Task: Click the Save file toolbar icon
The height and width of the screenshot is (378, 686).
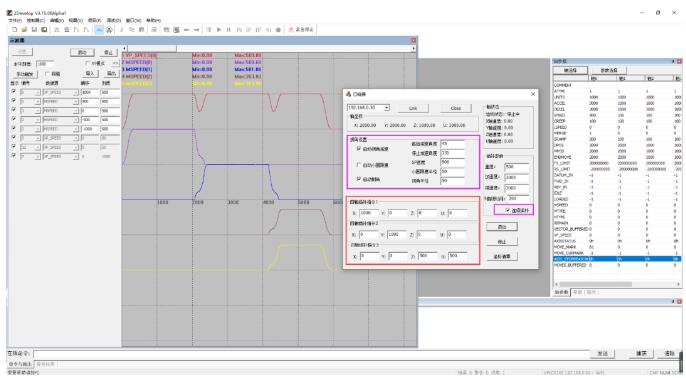Action: [x=34, y=30]
